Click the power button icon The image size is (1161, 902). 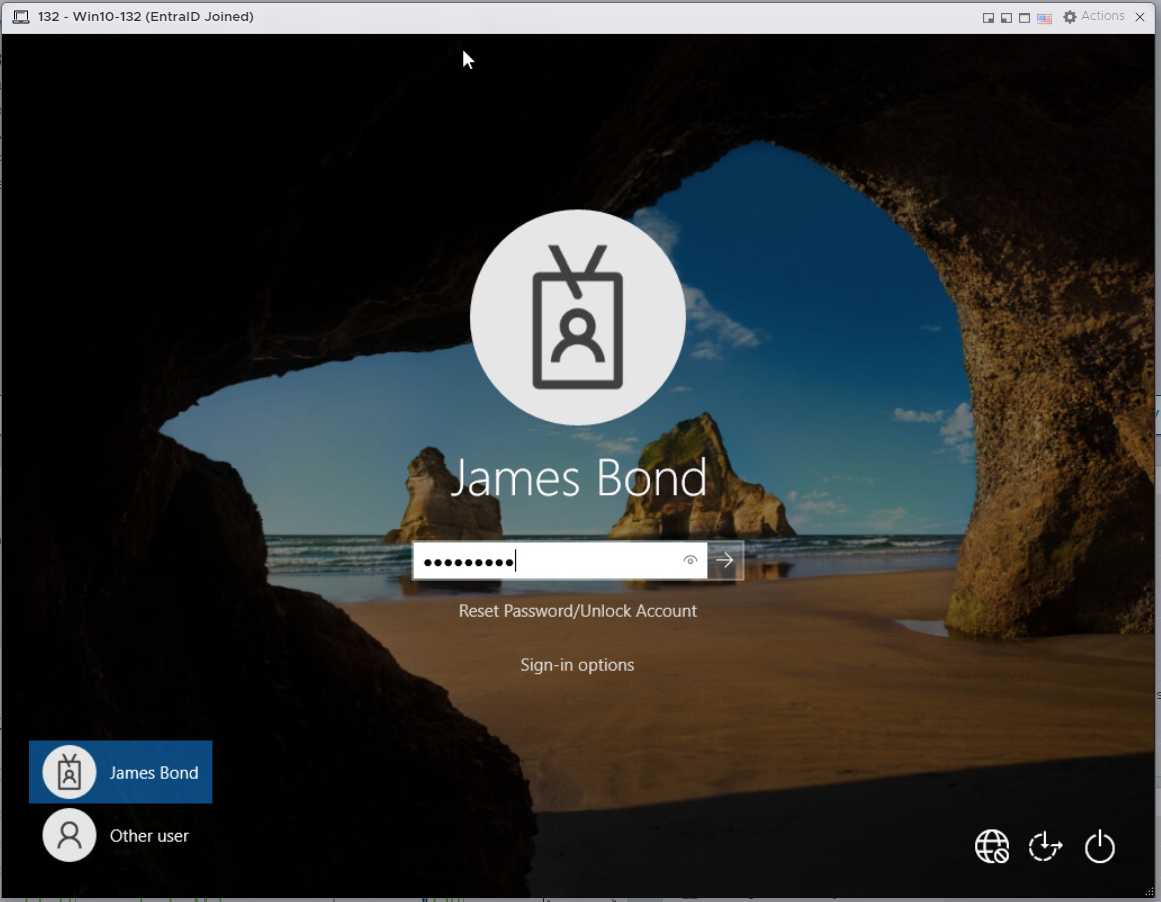[x=1099, y=846]
